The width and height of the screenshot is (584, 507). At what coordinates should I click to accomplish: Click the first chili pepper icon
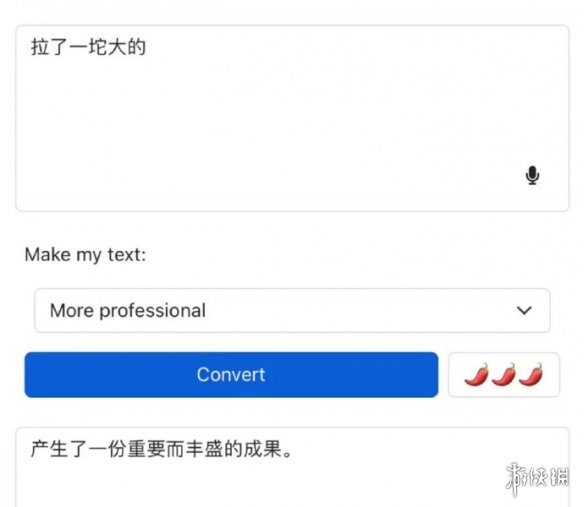pyautogui.click(x=477, y=374)
